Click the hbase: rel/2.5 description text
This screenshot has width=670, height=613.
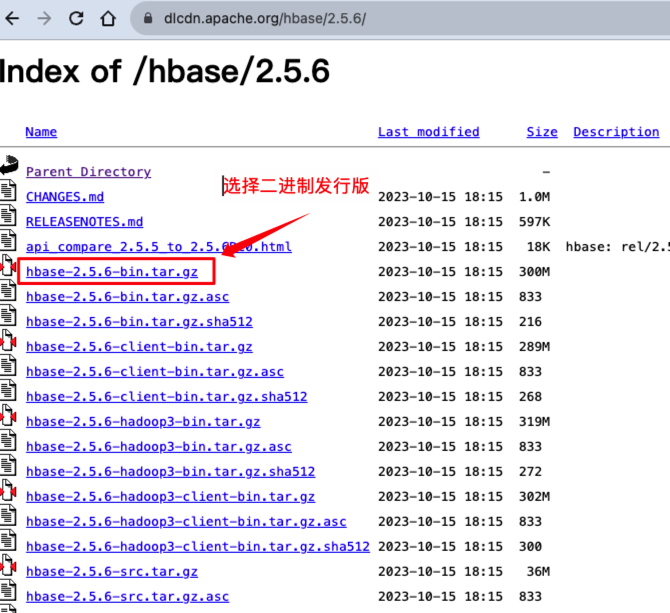(617, 246)
